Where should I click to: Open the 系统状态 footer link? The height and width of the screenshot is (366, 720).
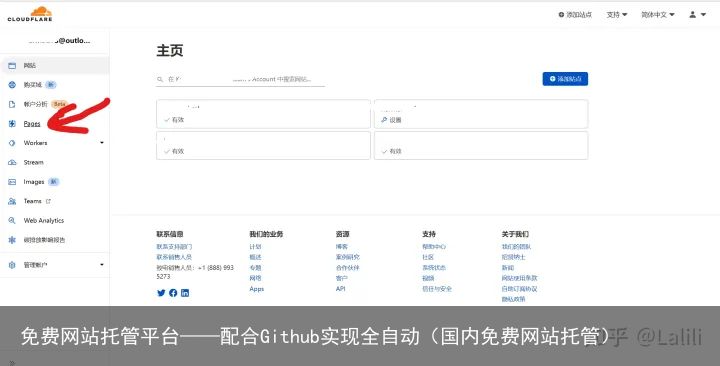(434, 268)
